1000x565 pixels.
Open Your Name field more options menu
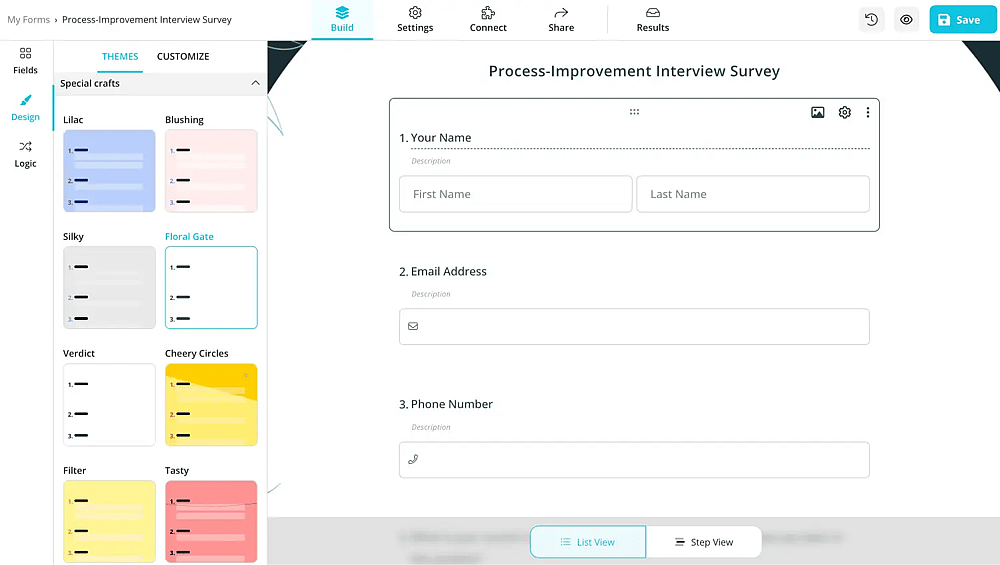click(867, 112)
